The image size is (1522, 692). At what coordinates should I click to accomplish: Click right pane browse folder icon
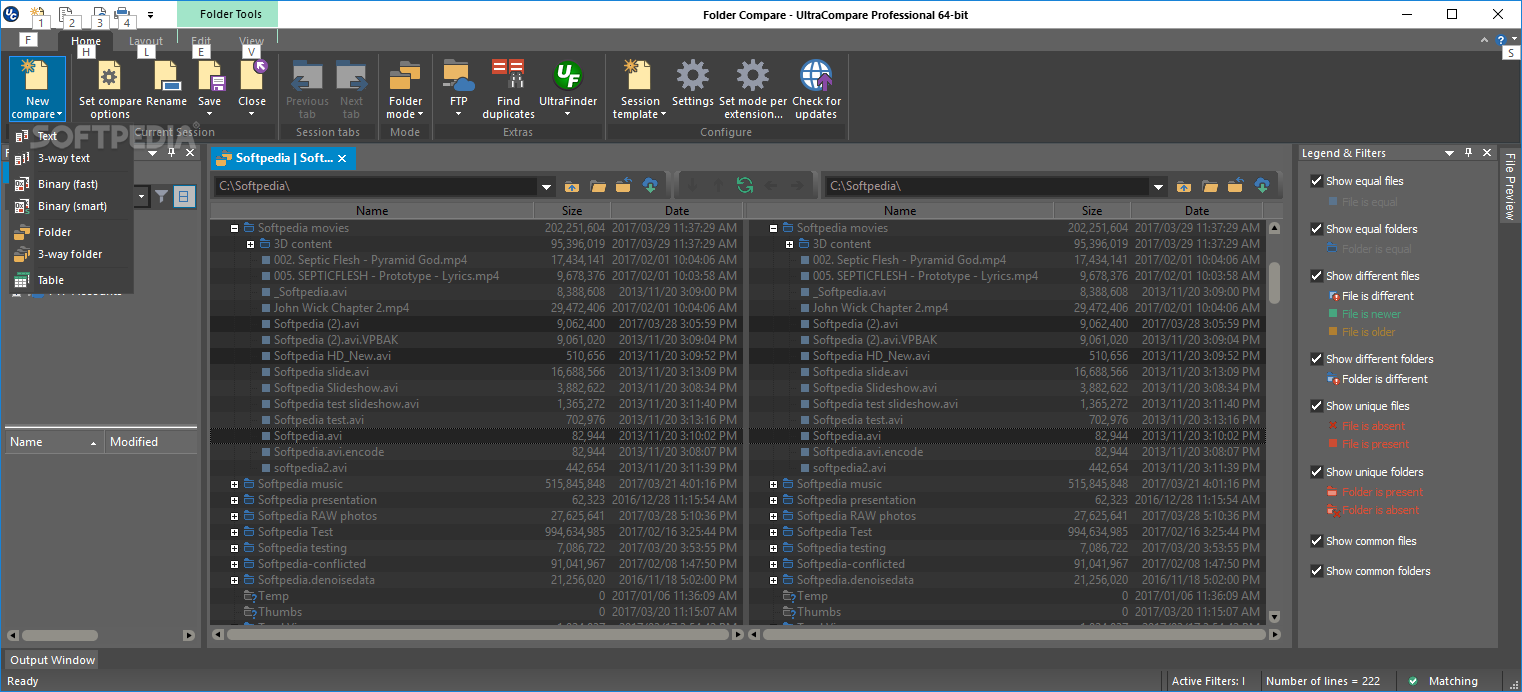1210,186
